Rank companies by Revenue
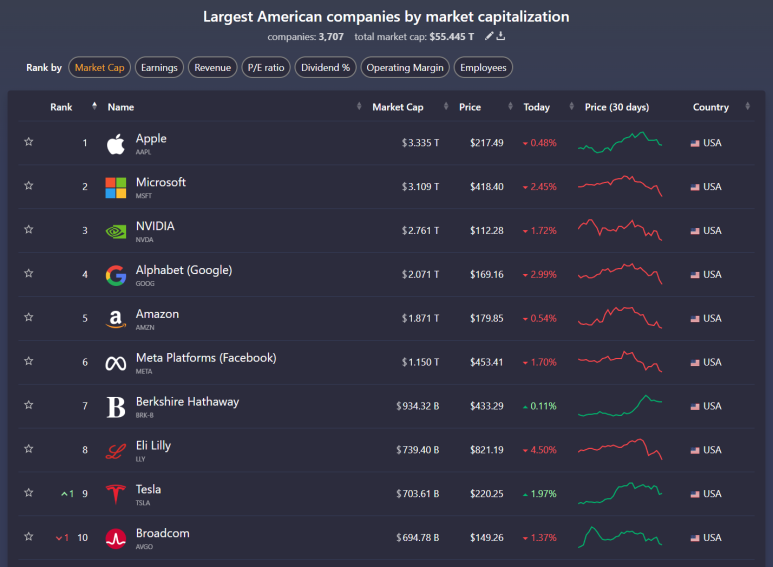The width and height of the screenshot is (773, 567). point(212,68)
